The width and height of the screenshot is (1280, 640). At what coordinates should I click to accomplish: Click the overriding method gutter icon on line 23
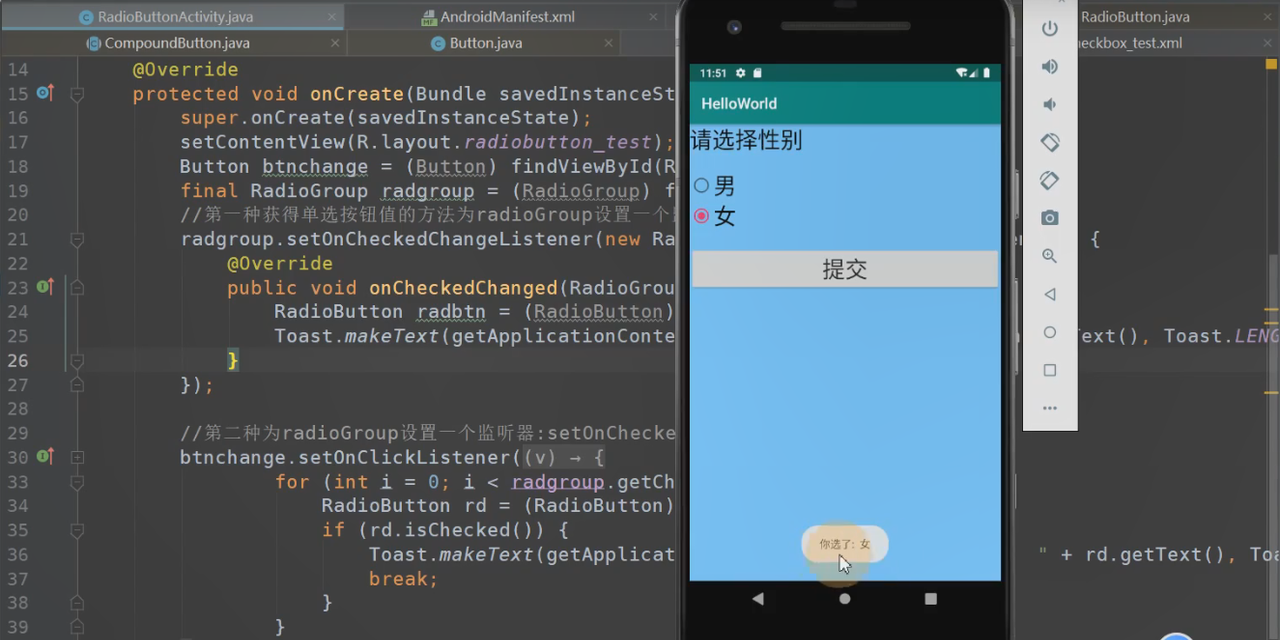44,287
